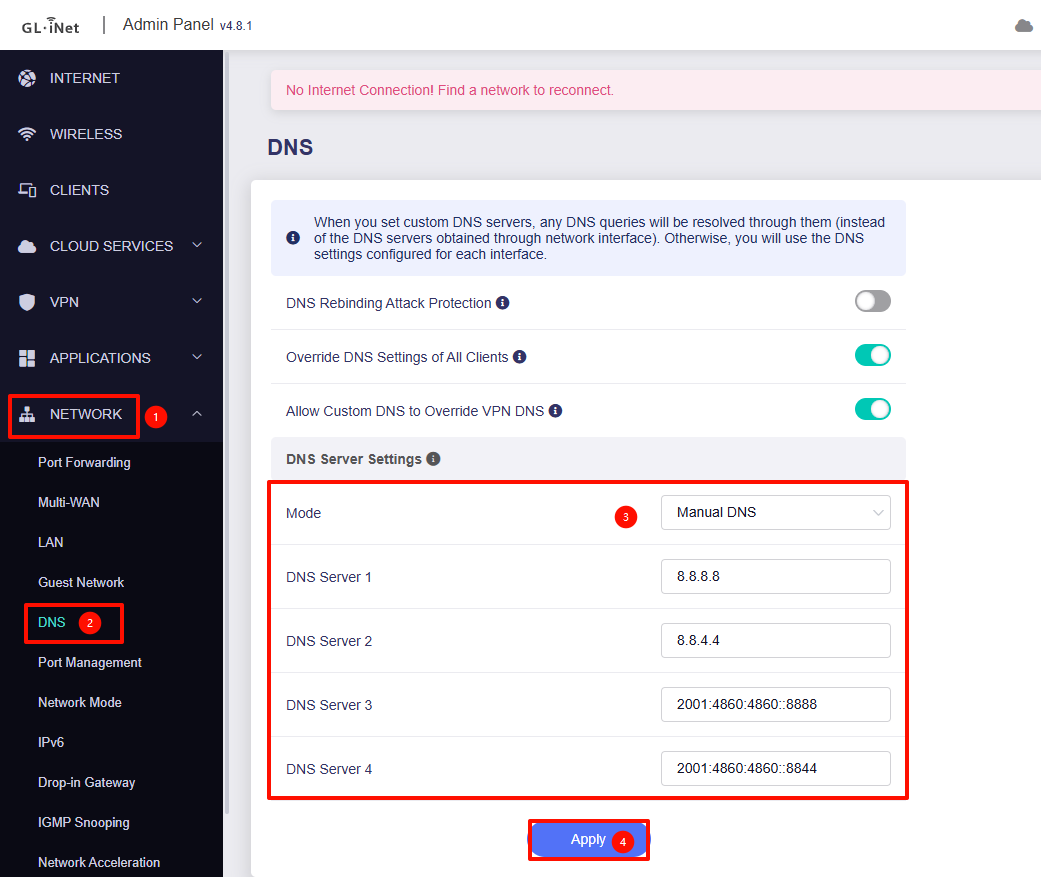This screenshot has width=1041, height=877.
Task: Open the Mode dropdown showing Manual DNS
Action: tap(775, 513)
